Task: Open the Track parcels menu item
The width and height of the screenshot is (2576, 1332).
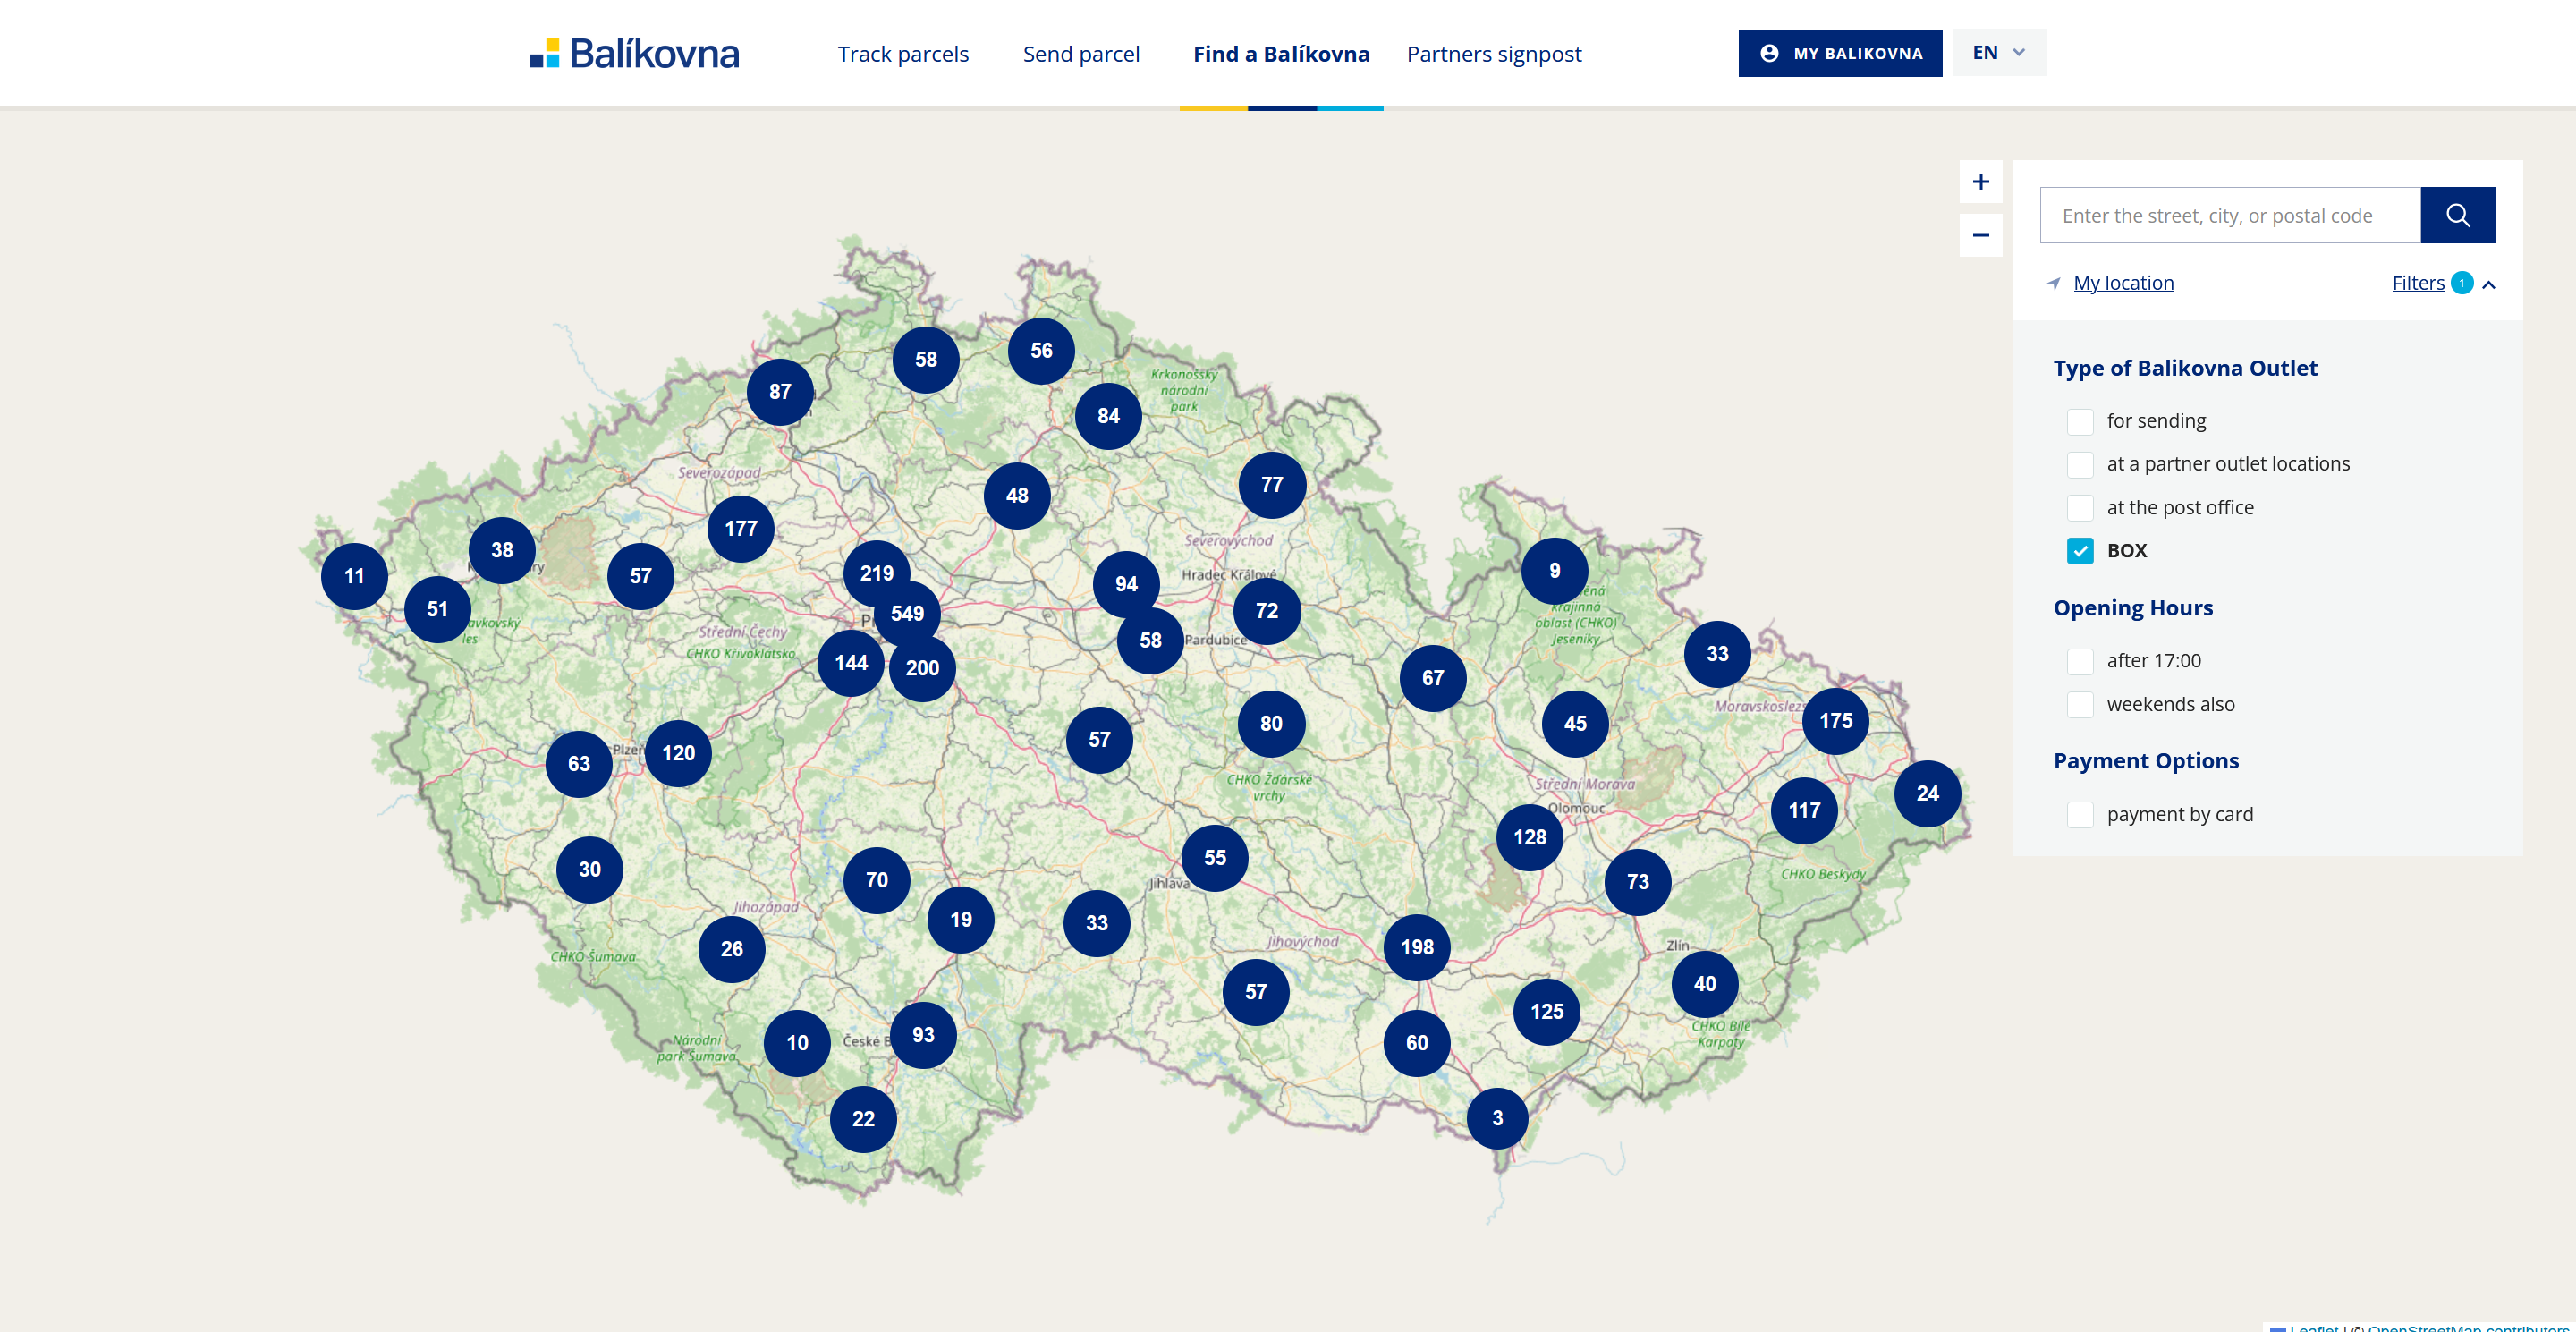Action: tap(902, 54)
